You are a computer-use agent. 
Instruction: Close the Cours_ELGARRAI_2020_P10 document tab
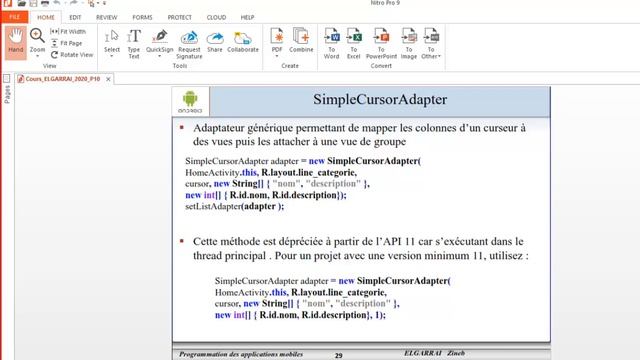(x=108, y=79)
